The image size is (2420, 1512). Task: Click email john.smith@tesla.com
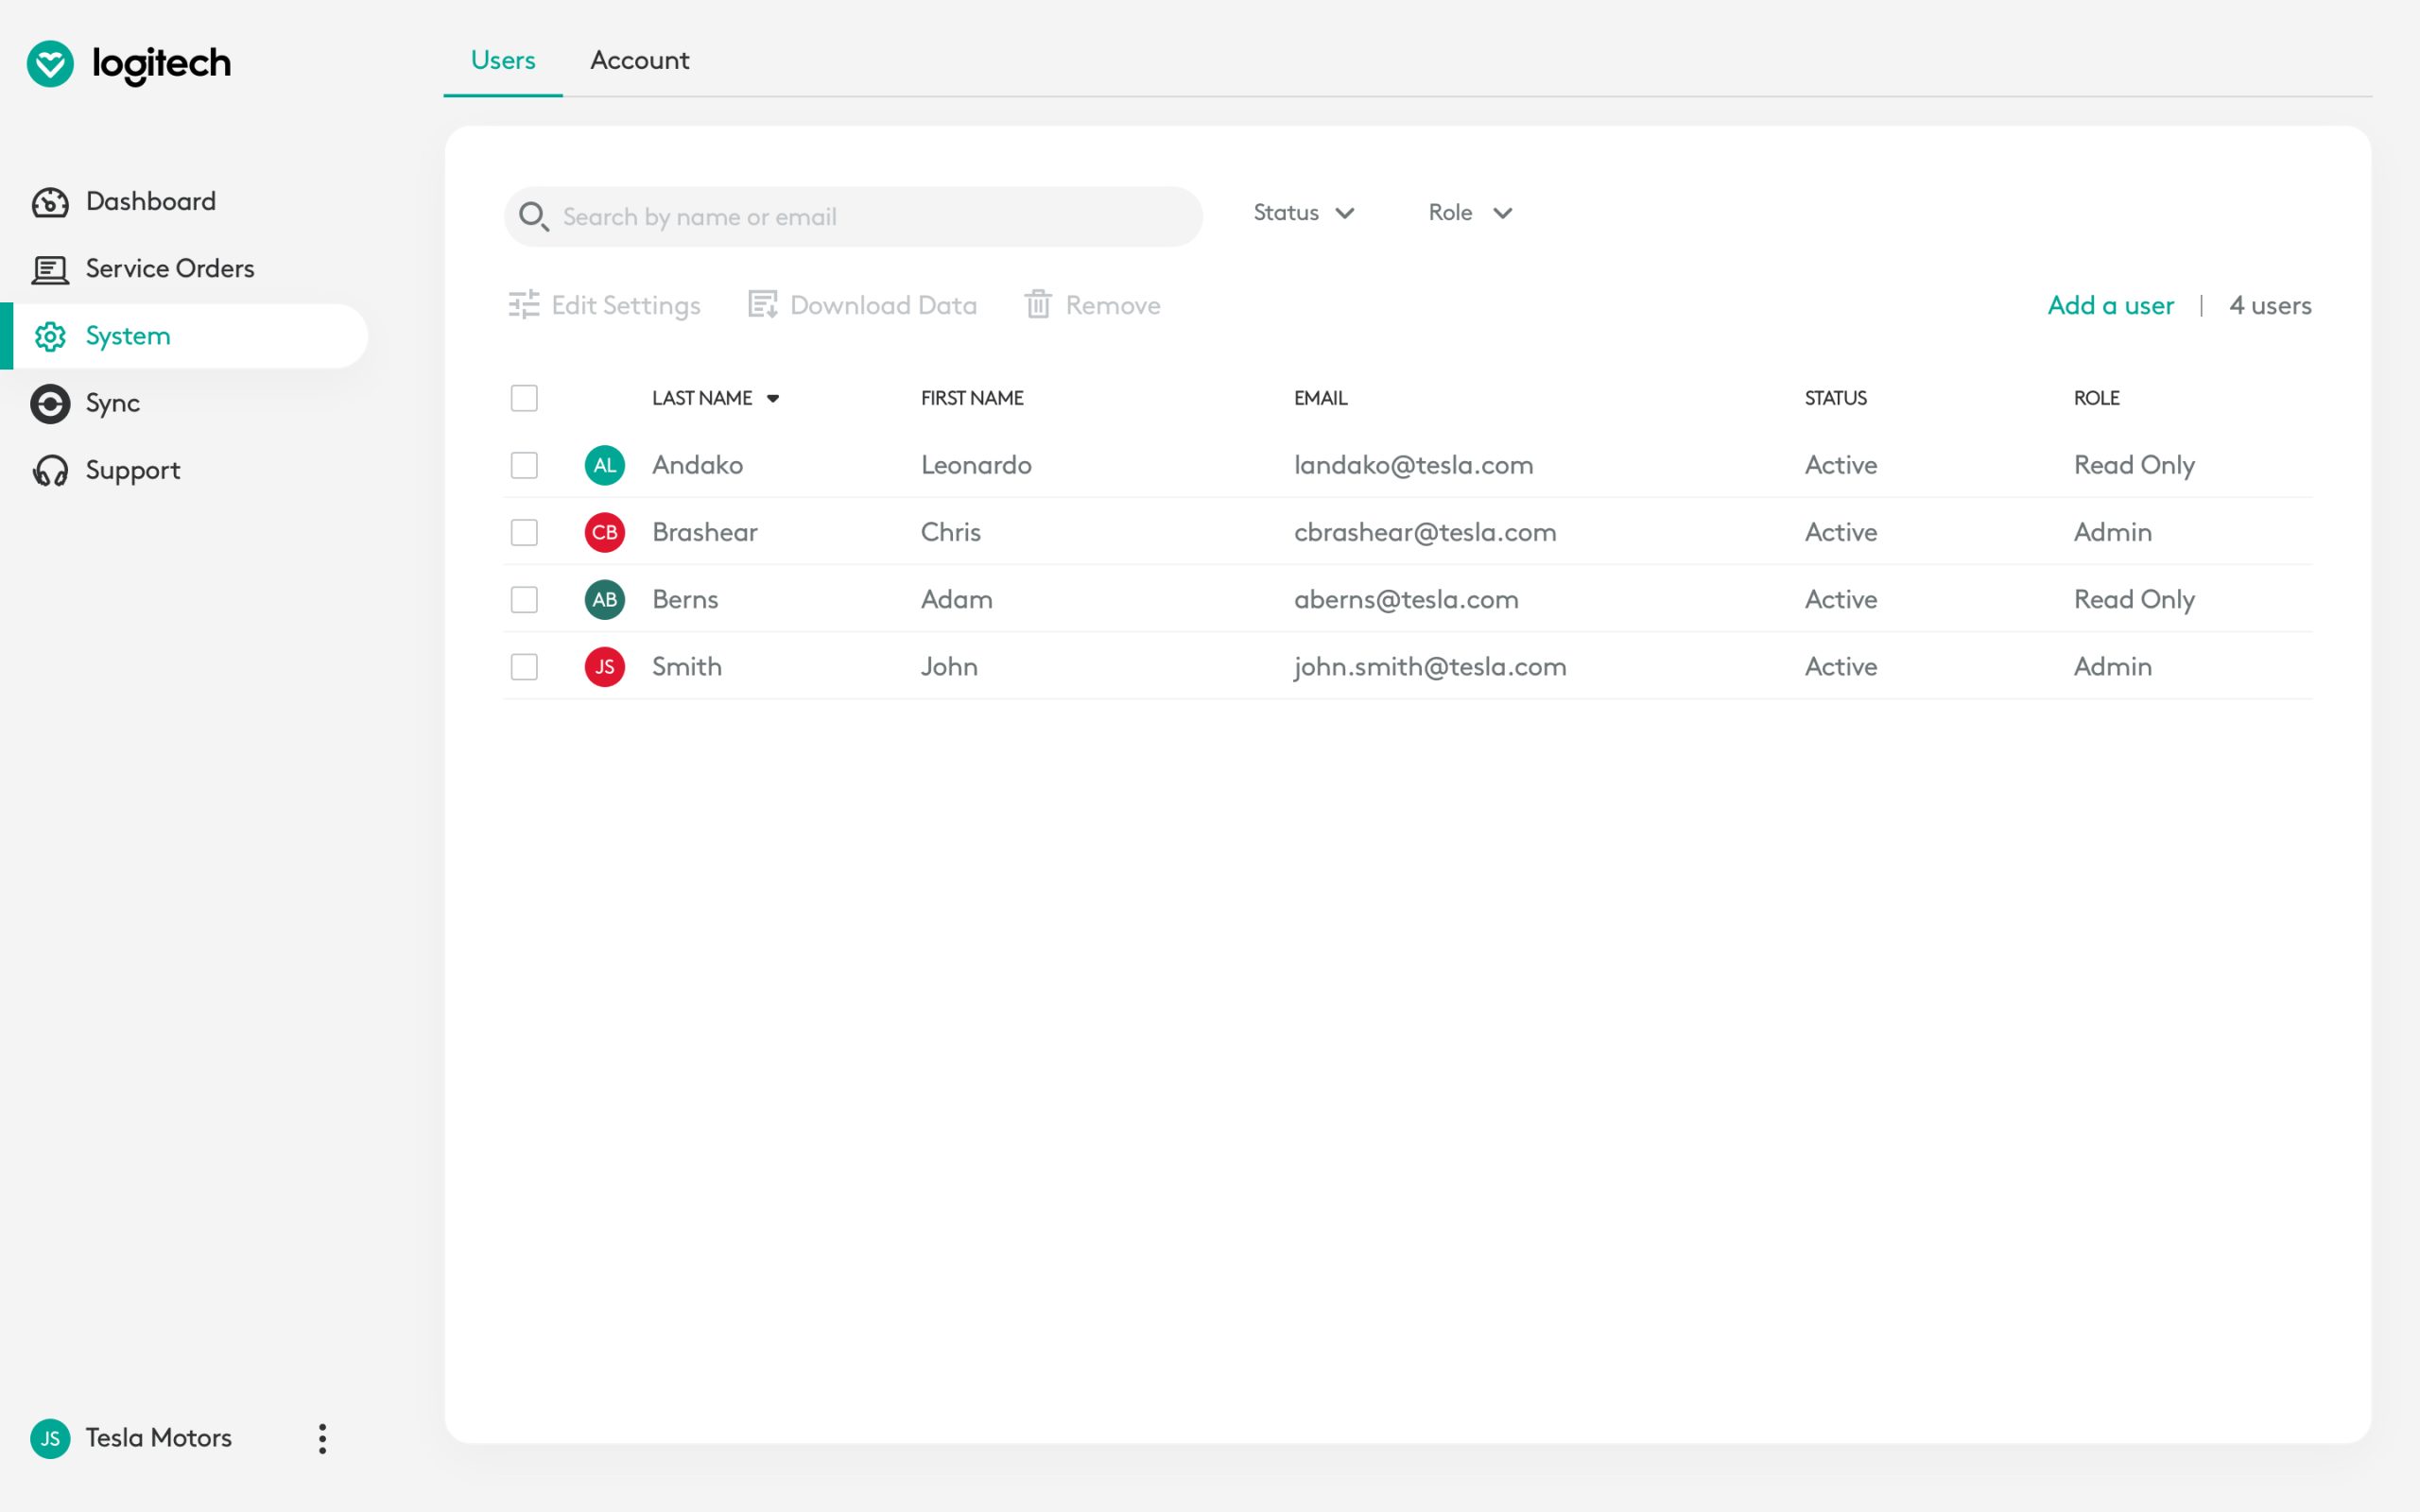tap(1430, 667)
